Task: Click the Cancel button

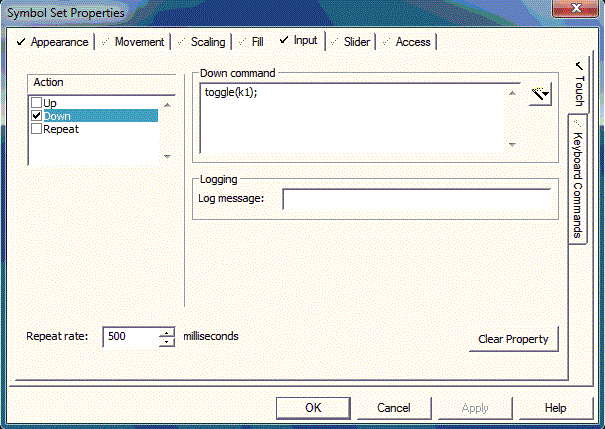Action: coord(393,408)
